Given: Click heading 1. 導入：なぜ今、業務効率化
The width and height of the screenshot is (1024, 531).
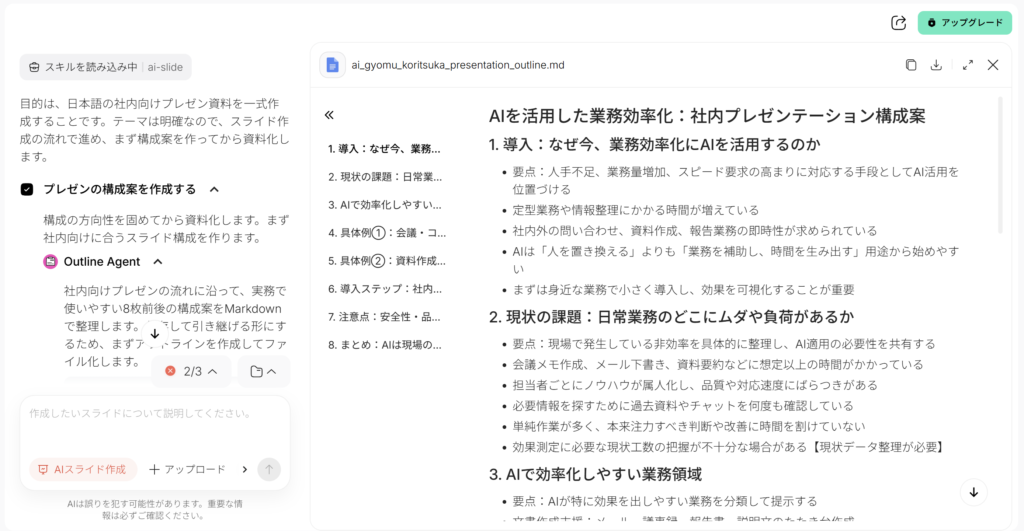Looking at the screenshot, I should coord(654,144).
